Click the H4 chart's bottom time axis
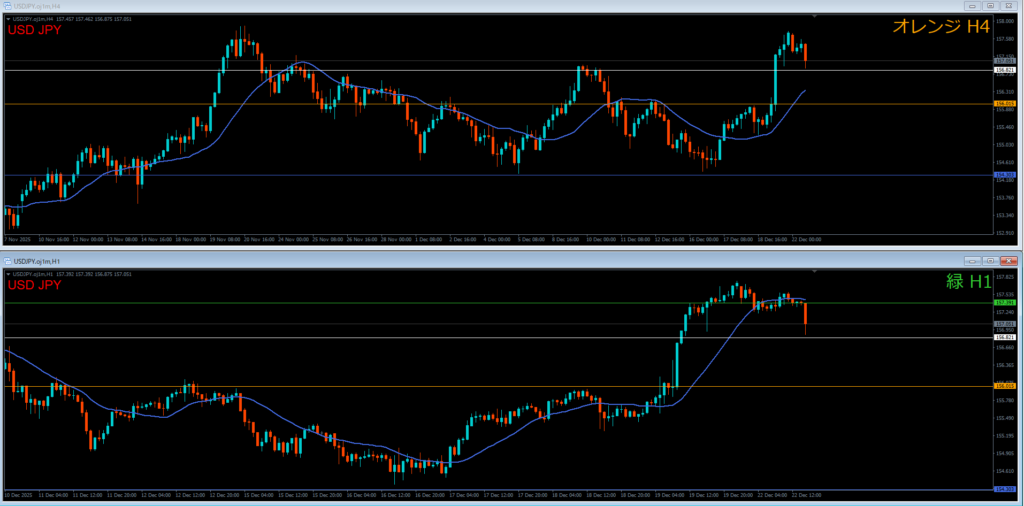Screen dimensions: 1024x506 [400, 240]
